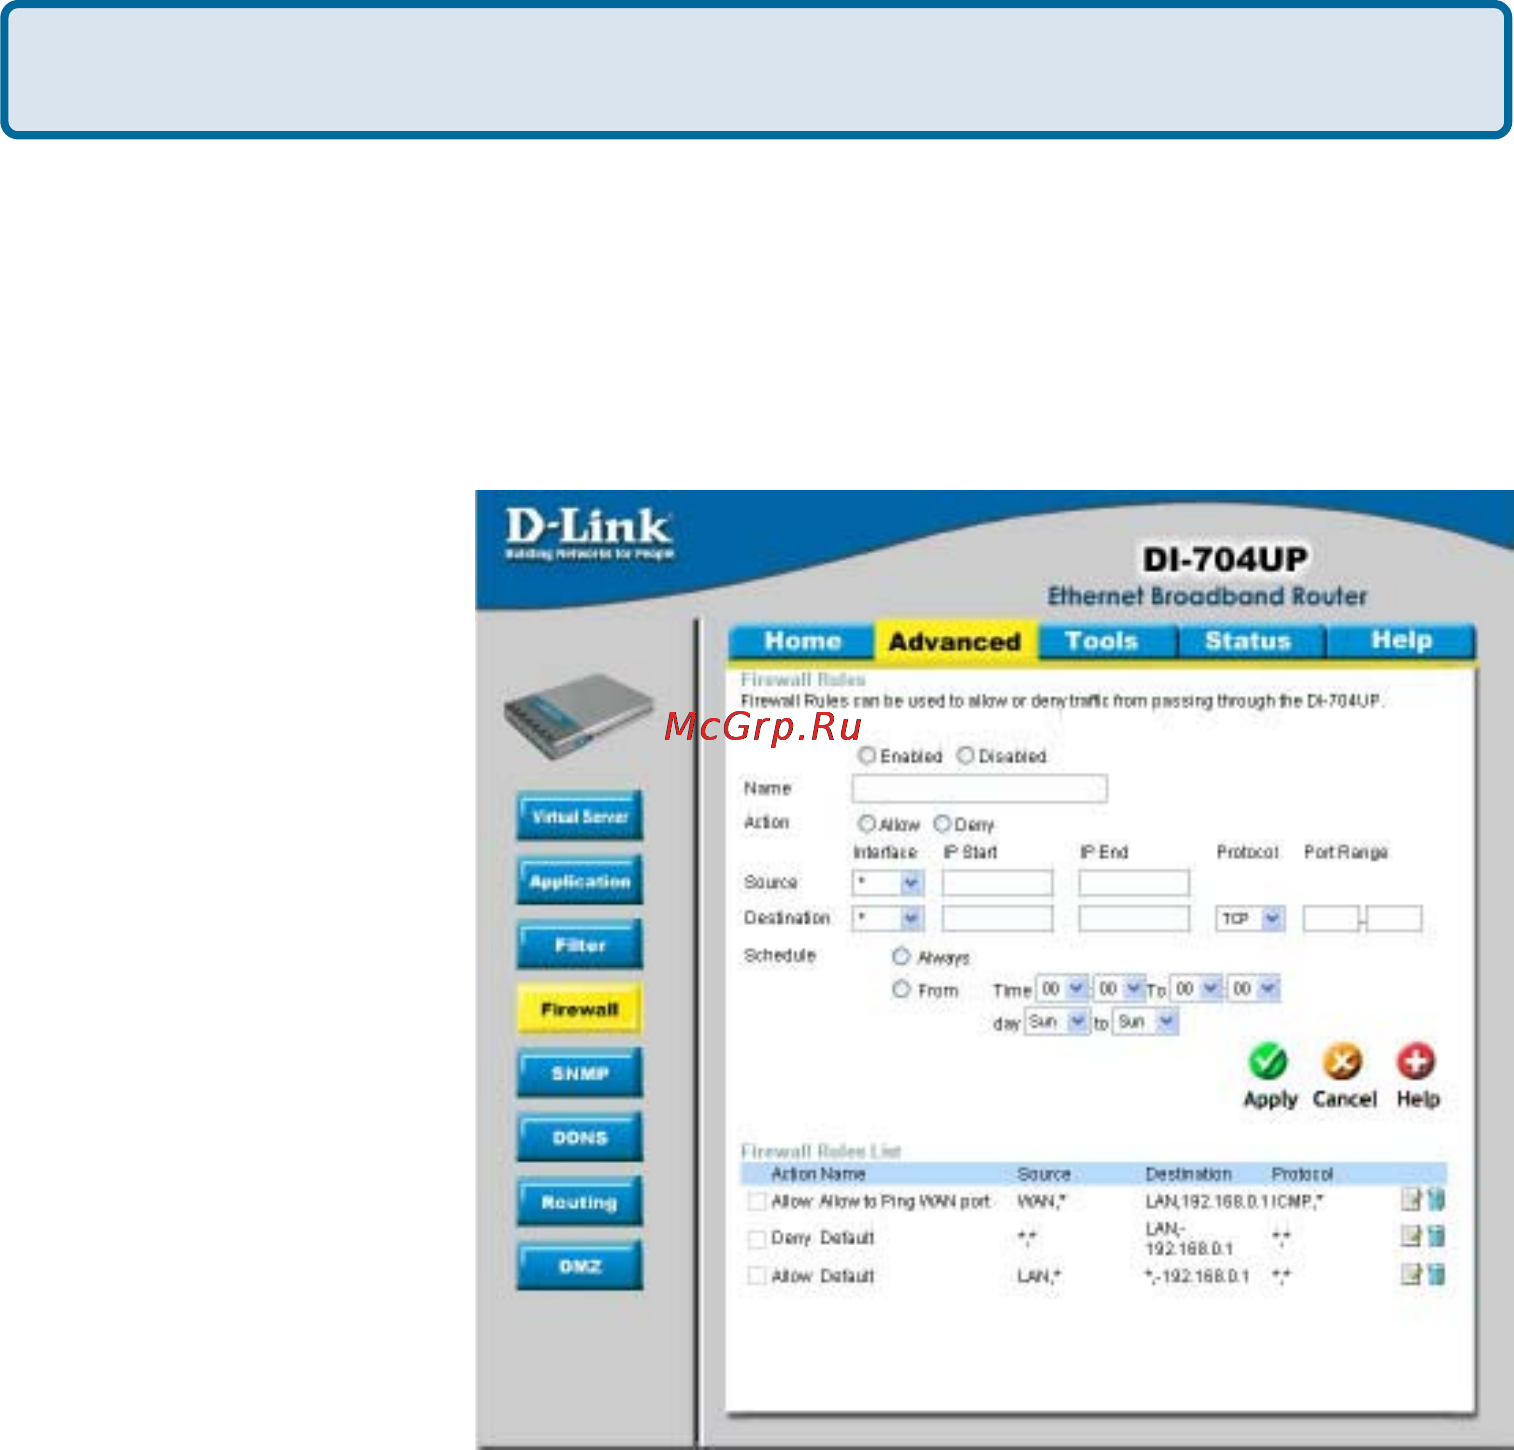Screen dimensions: 1514x1450
Task: Click the Apply text label
Action: pos(1270,1099)
